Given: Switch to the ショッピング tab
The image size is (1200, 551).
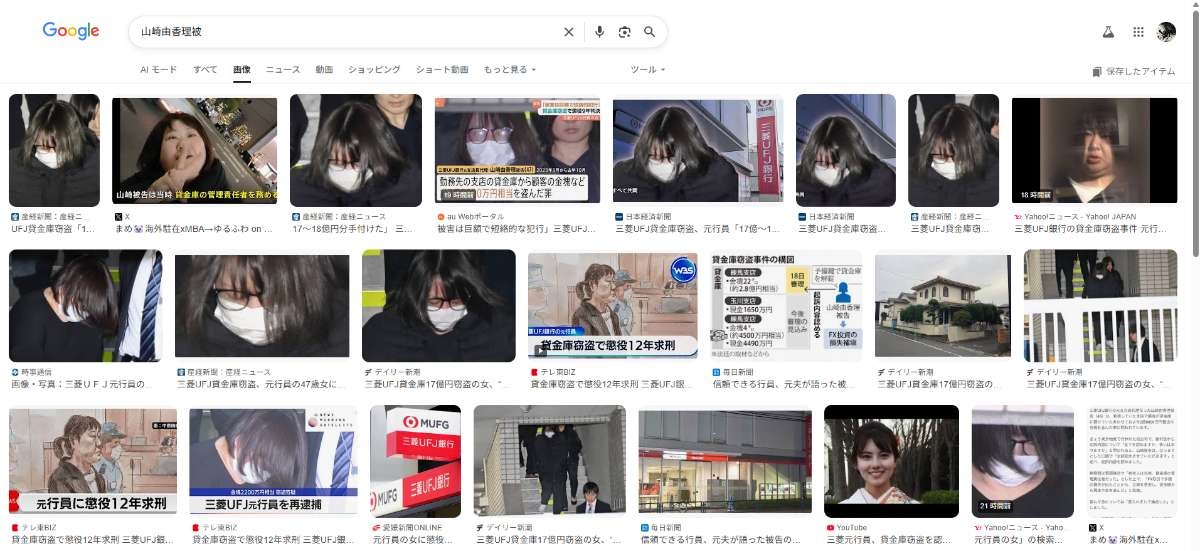Looking at the screenshot, I should pos(374,70).
